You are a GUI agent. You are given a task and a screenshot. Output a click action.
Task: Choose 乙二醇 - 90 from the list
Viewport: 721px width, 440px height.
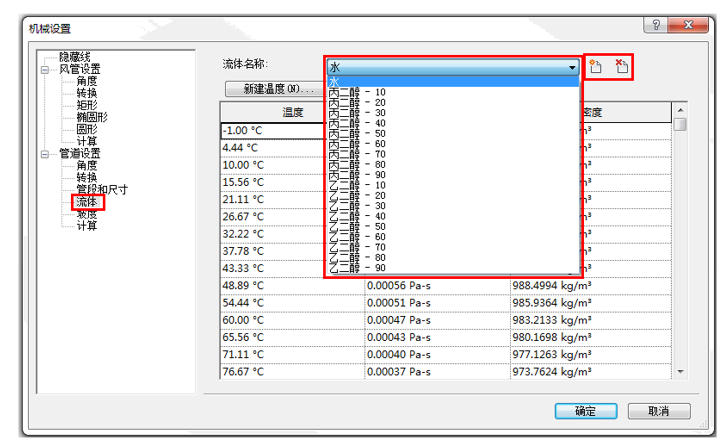pyautogui.click(x=357, y=268)
